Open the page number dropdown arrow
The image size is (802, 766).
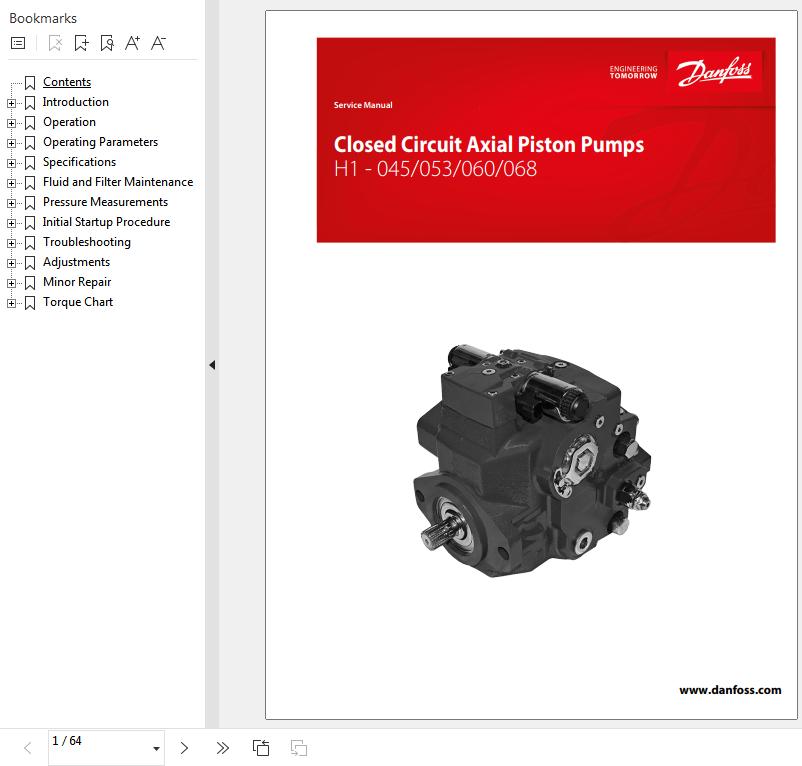157,749
